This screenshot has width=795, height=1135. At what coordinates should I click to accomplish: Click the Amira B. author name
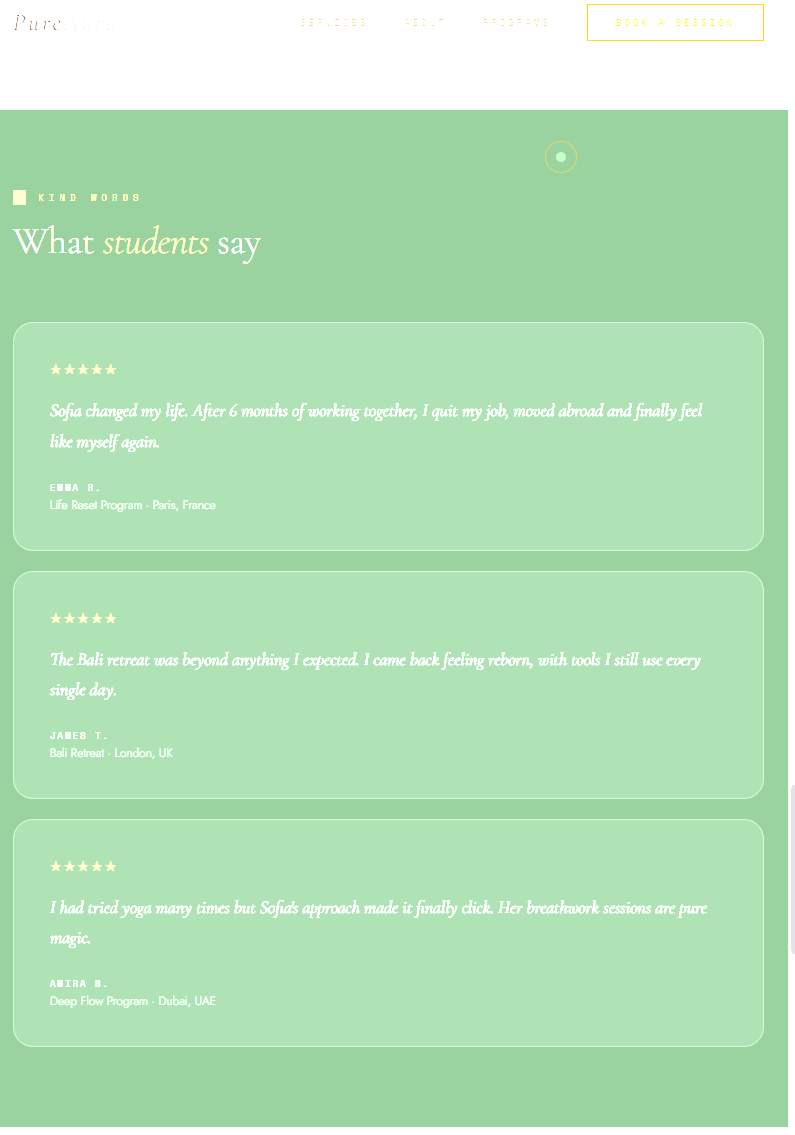[x=79, y=984]
